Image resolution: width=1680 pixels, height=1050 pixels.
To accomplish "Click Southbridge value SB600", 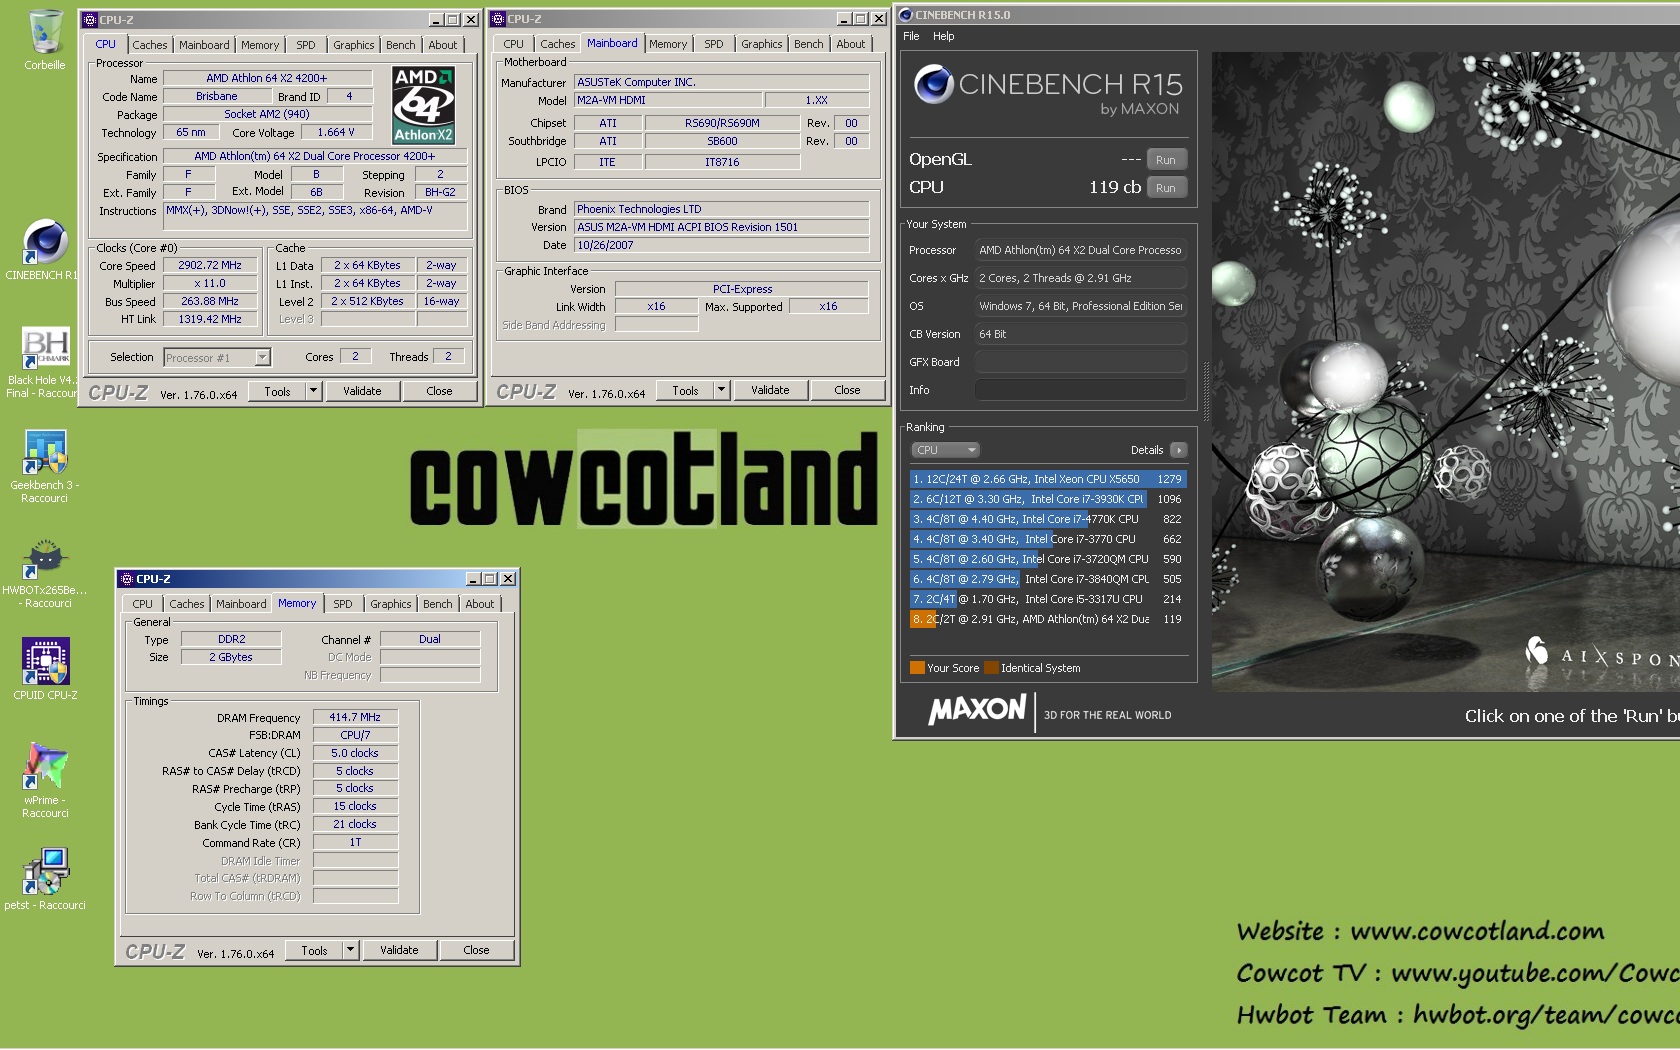I will click(x=722, y=141).
